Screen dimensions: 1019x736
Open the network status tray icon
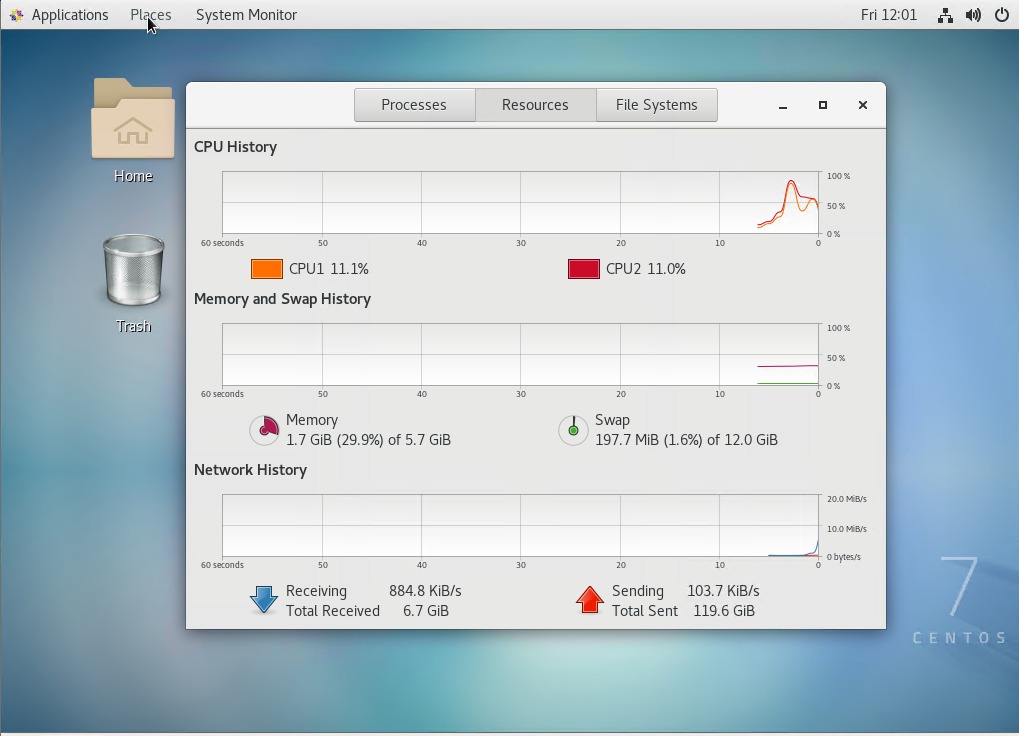[945, 15]
